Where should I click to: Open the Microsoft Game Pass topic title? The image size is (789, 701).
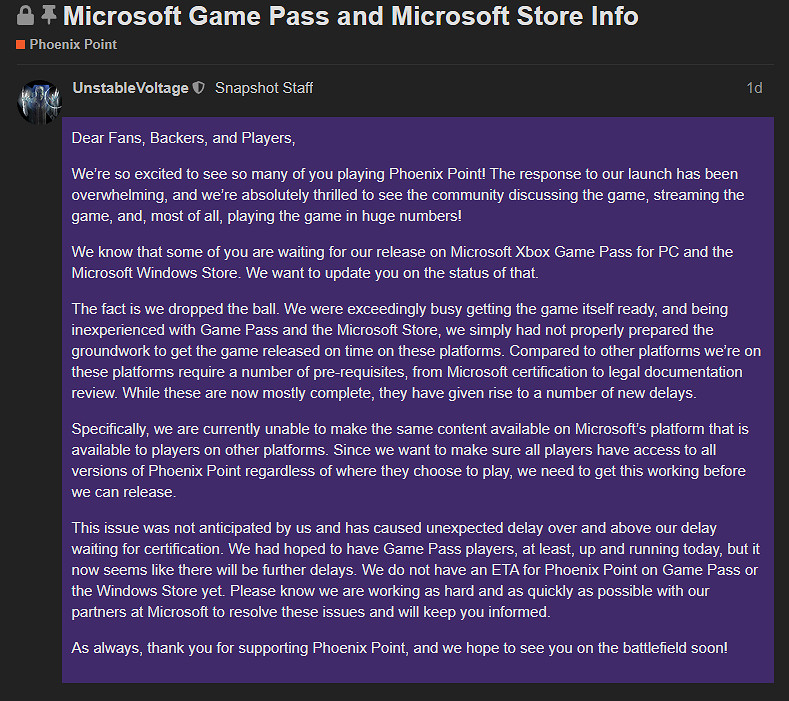click(351, 16)
